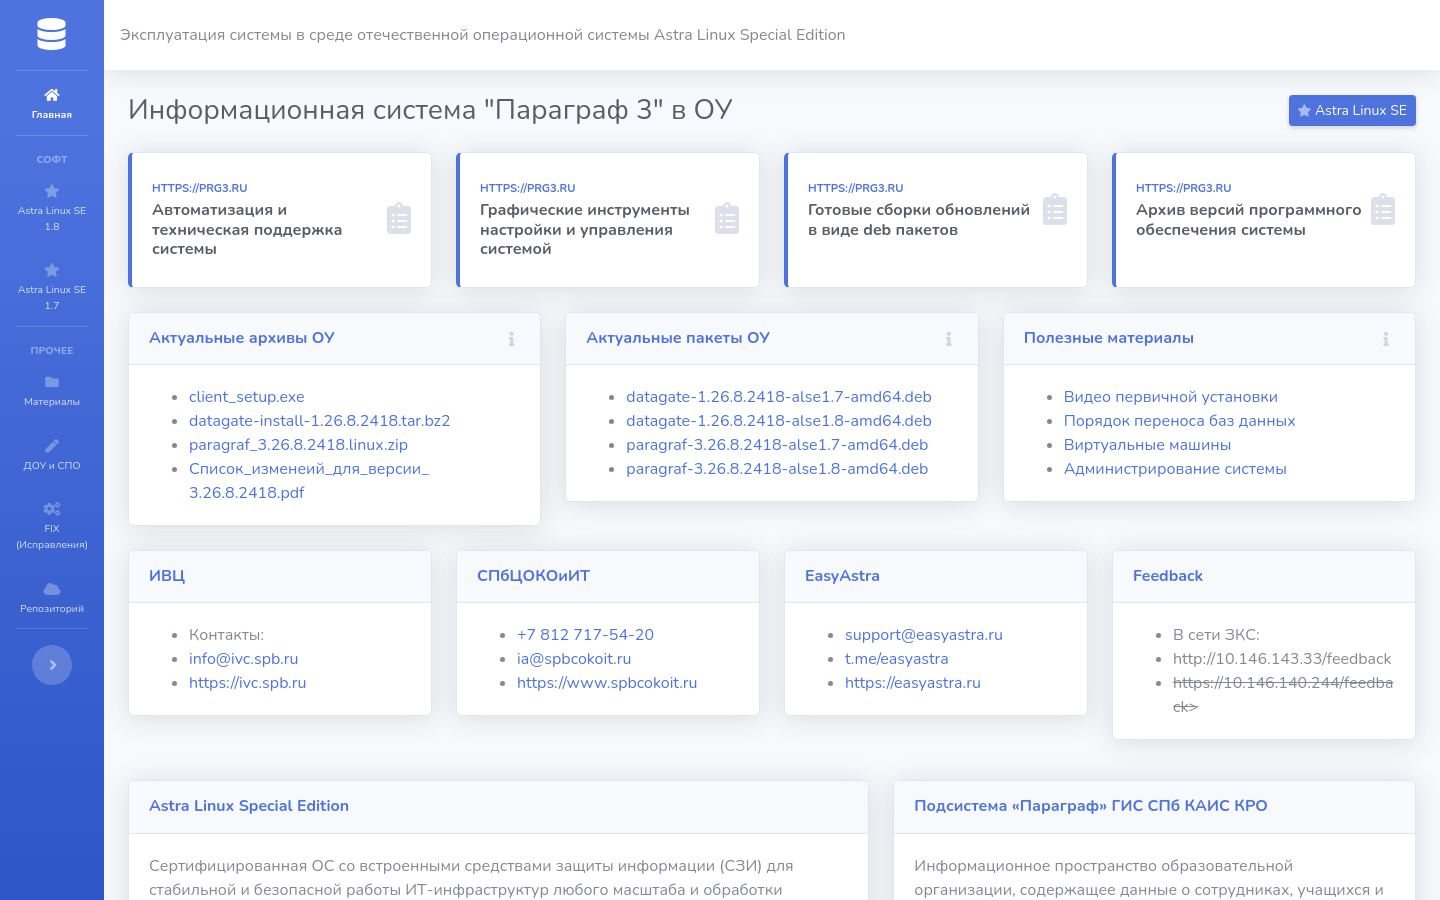
Task: Open Astra Linux SE 1.7 star icon
Action: [52, 270]
